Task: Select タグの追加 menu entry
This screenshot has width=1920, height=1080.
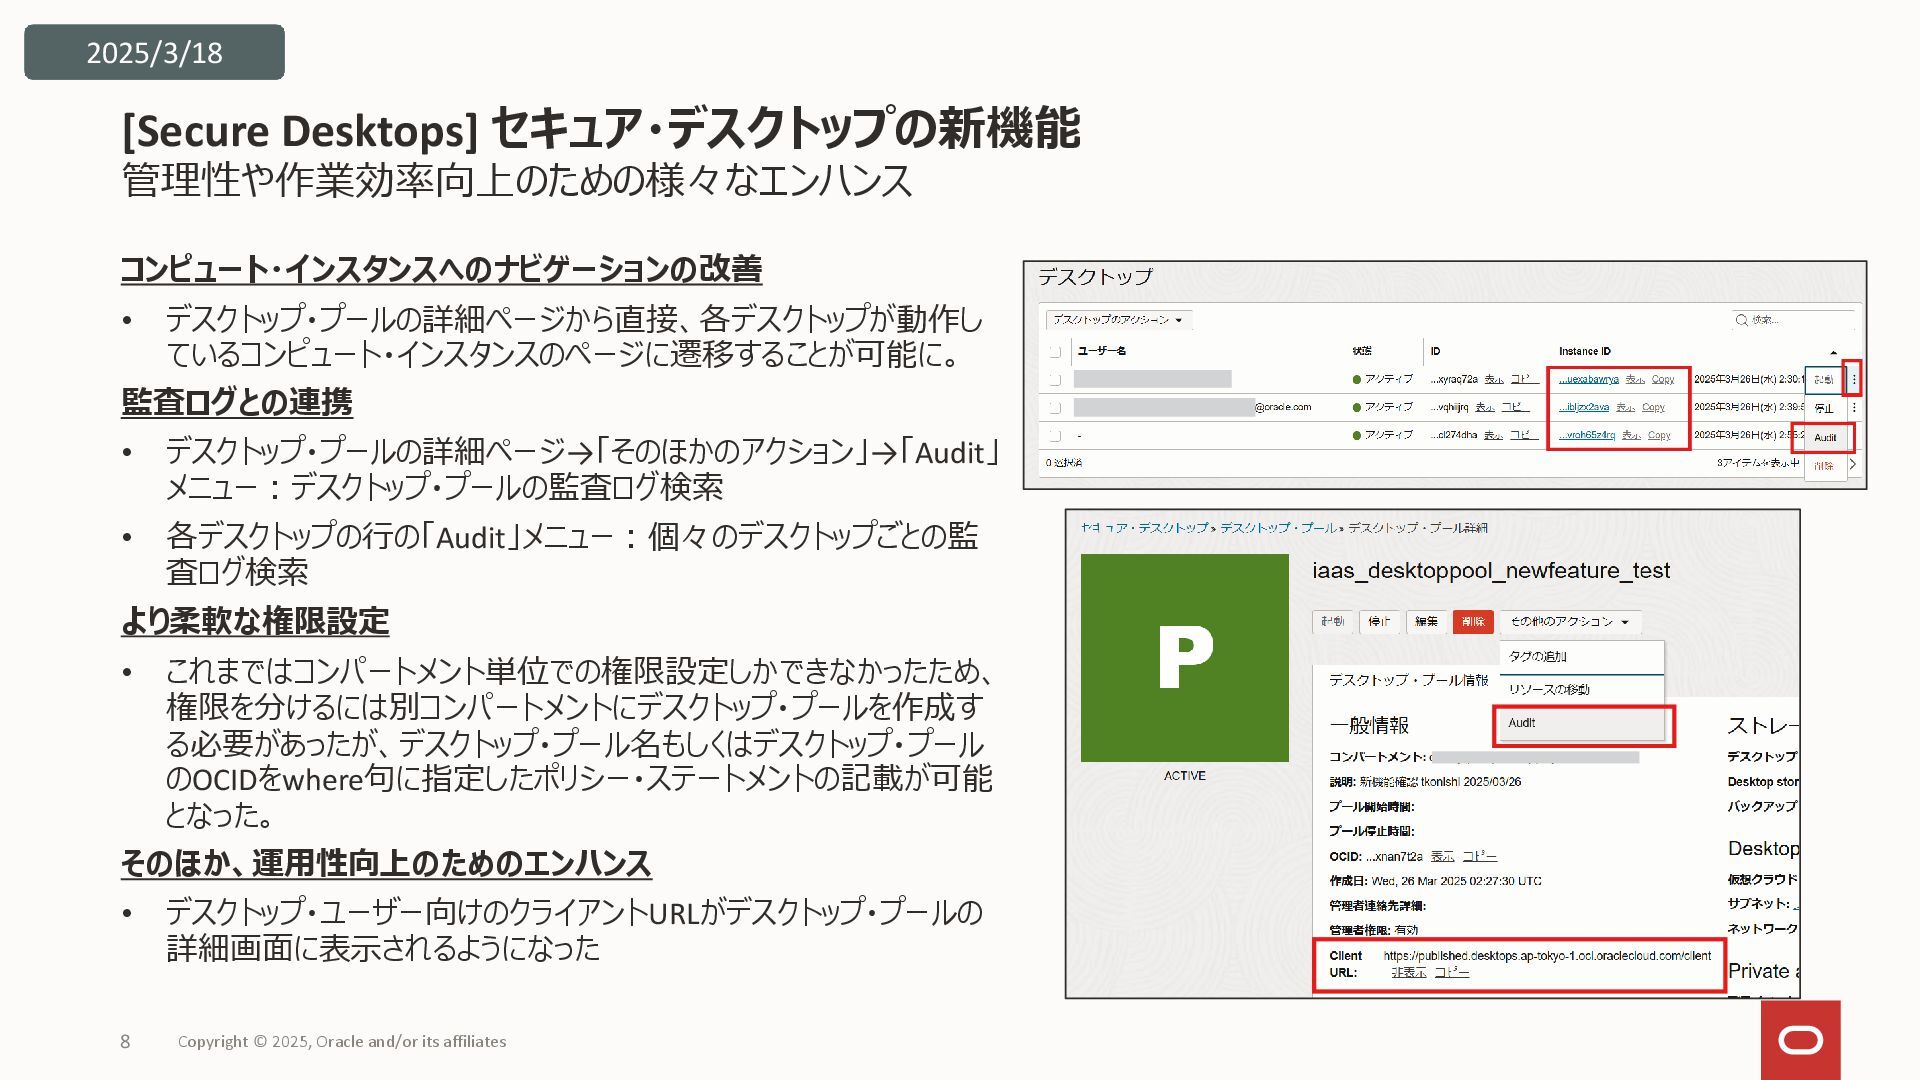Action: click(x=1538, y=657)
